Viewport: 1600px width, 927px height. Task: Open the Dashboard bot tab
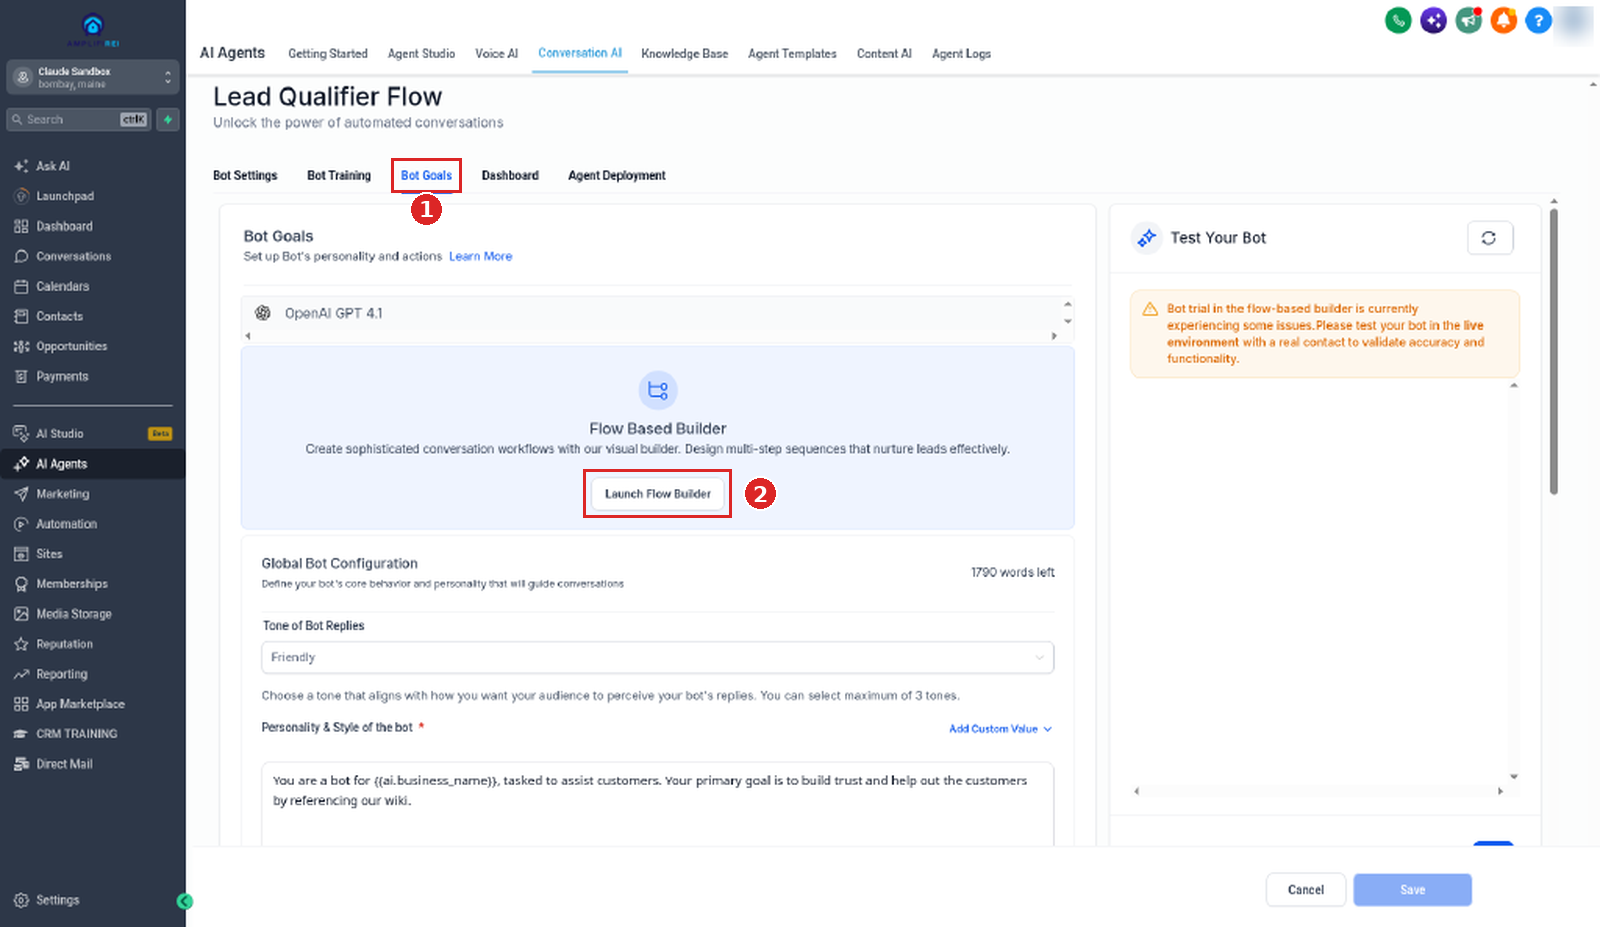pyautogui.click(x=510, y=175)
